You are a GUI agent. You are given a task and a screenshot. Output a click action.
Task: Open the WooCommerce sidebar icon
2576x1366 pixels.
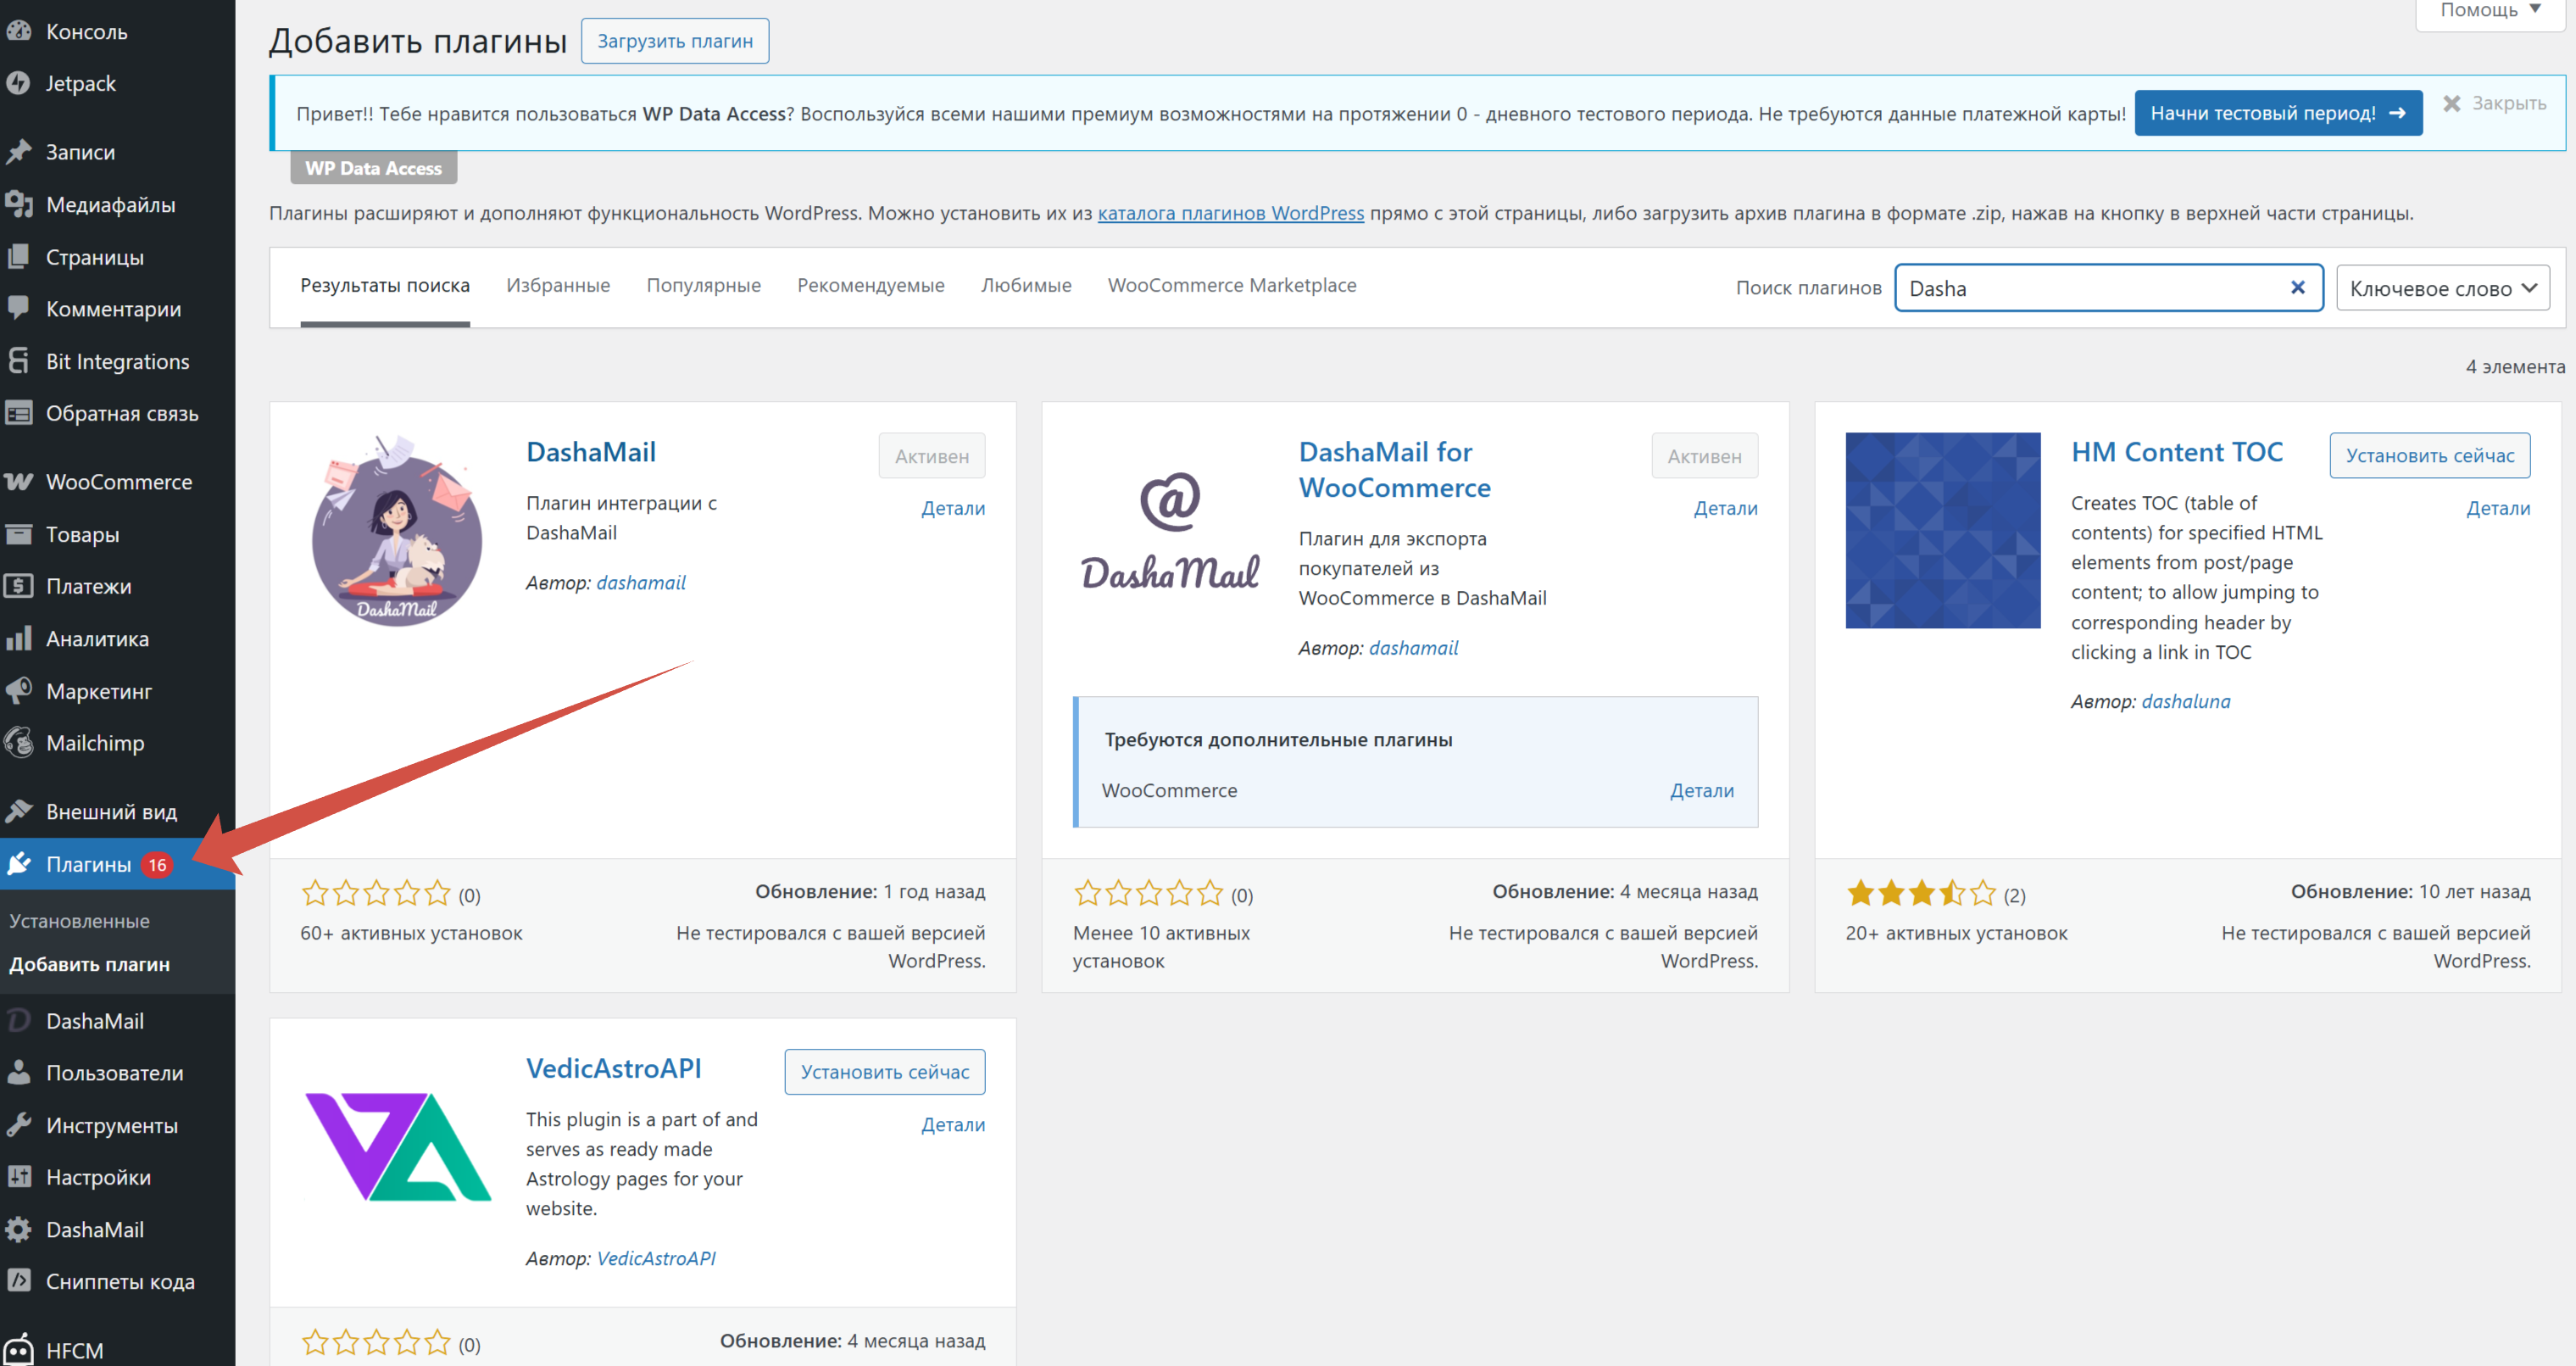18,482
